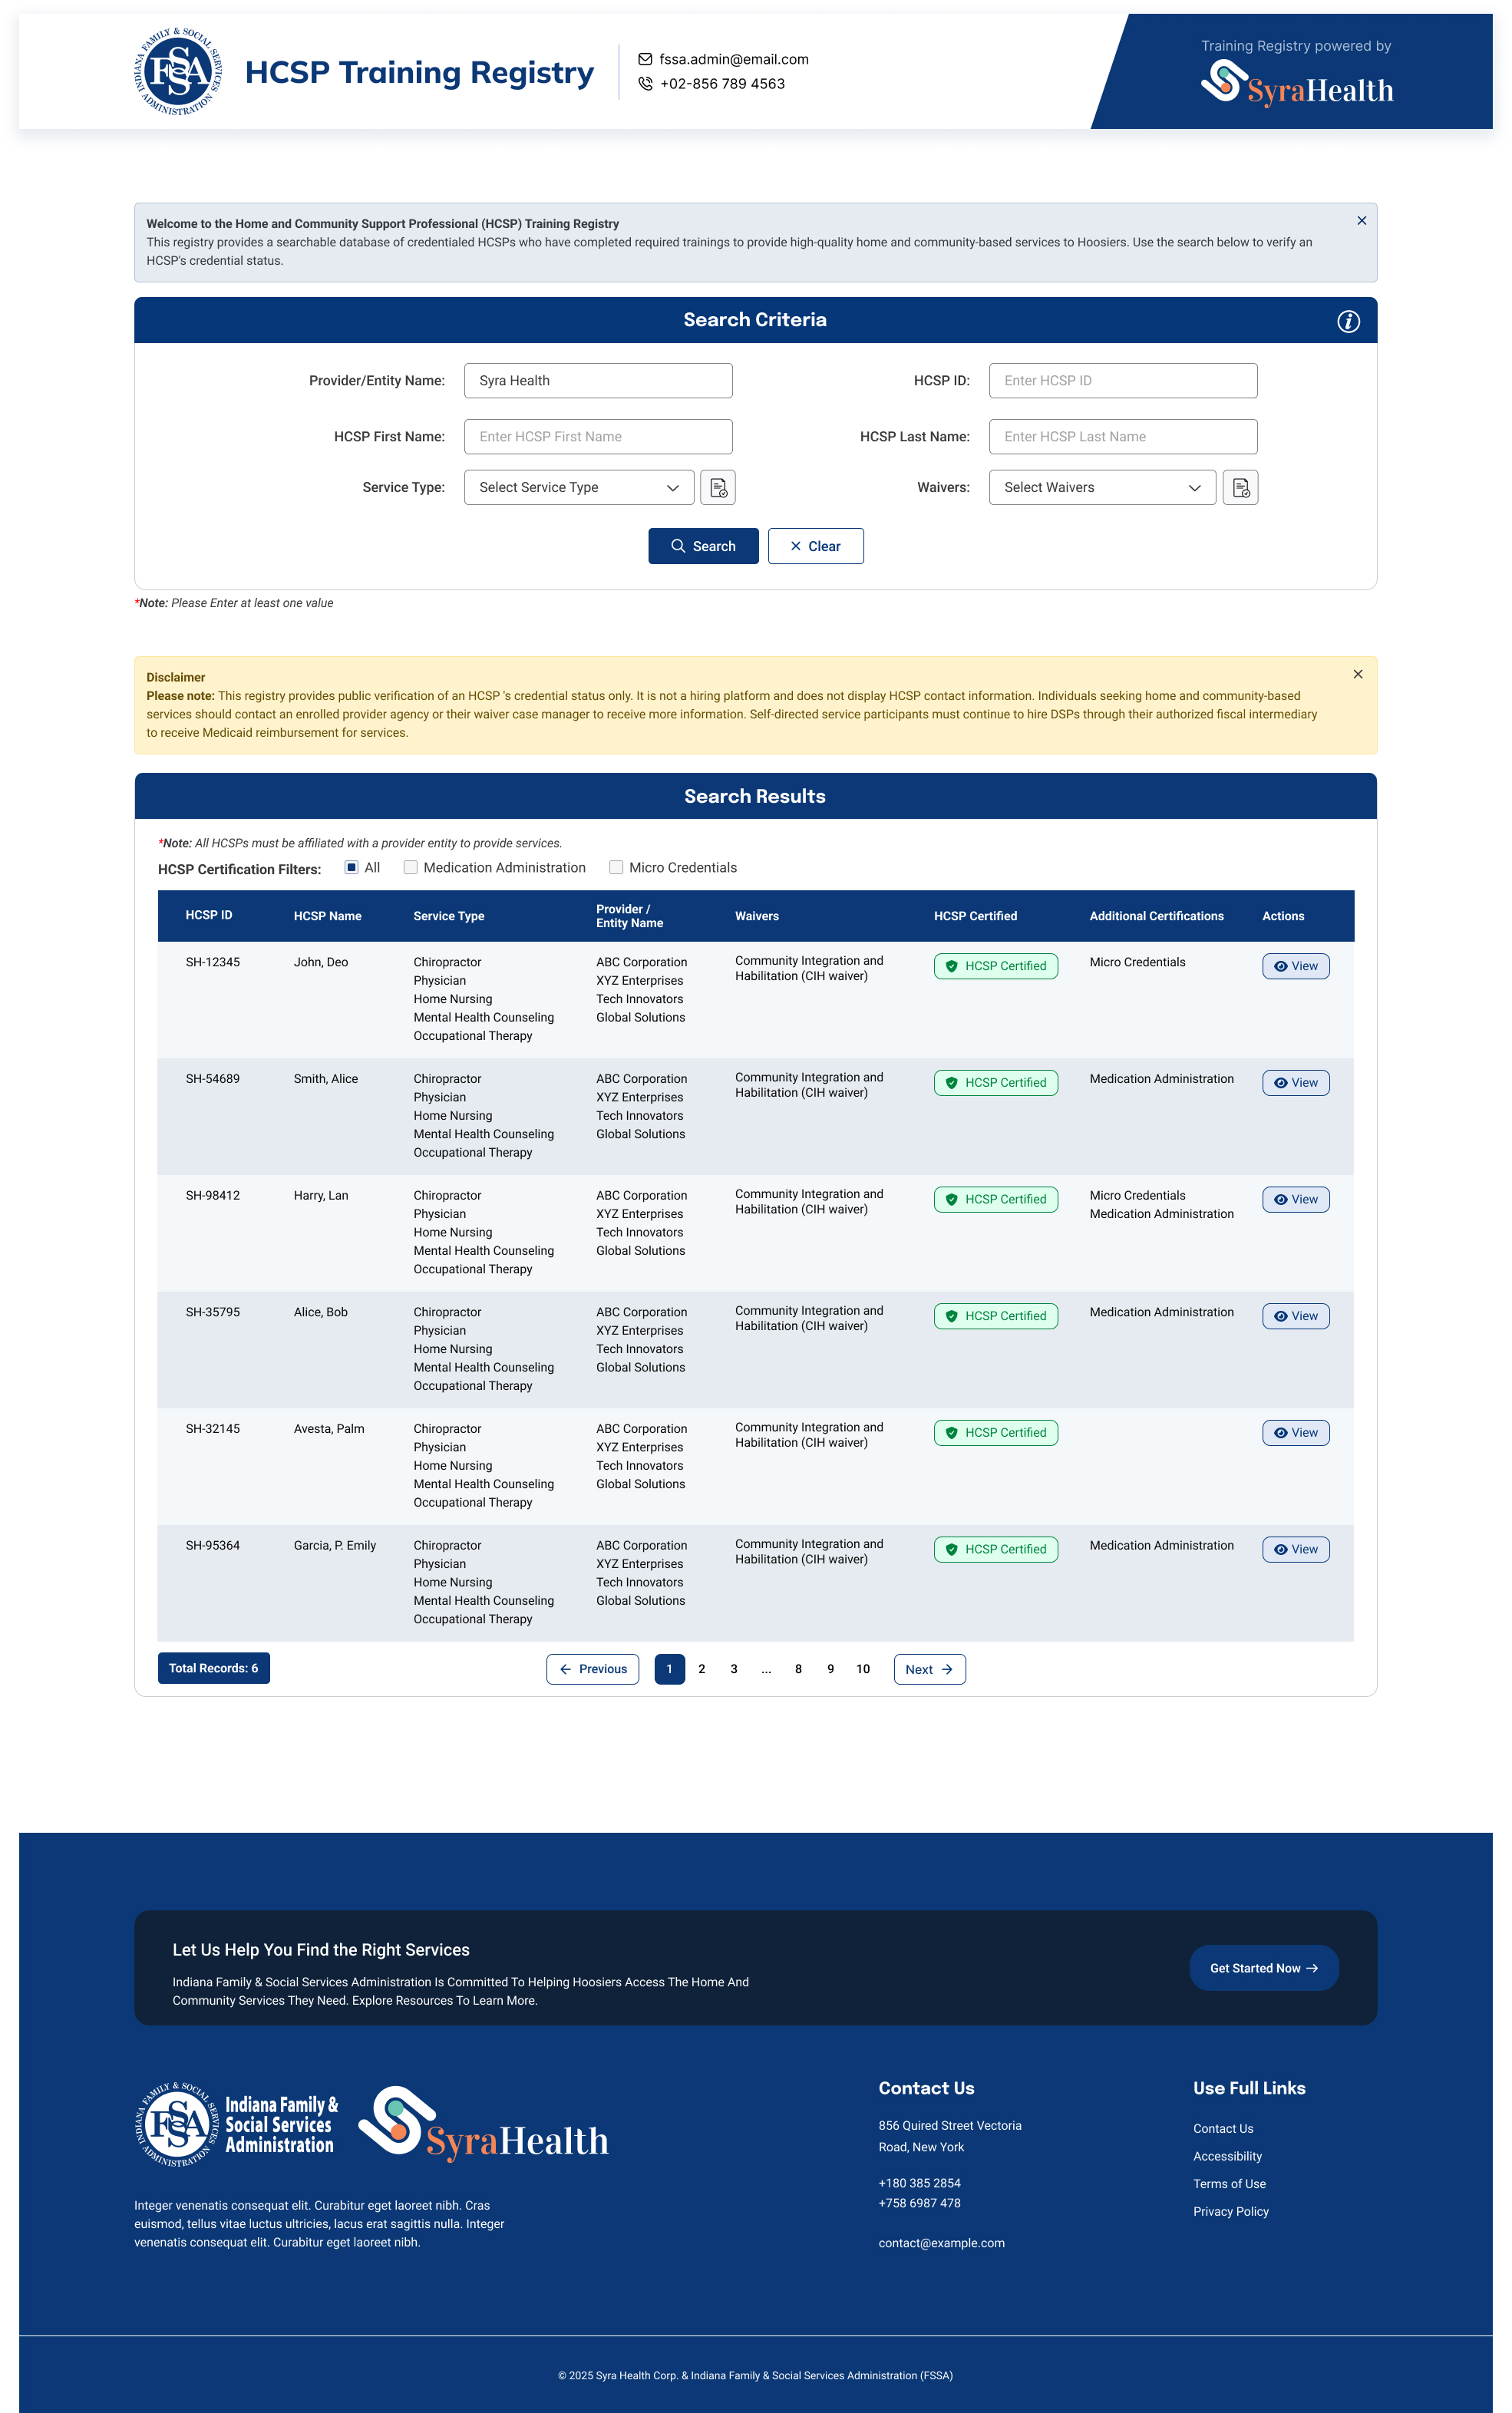Click Get Started Now button
Viewport: 1512px width, 2413px height.
tap(1263, 1968)
